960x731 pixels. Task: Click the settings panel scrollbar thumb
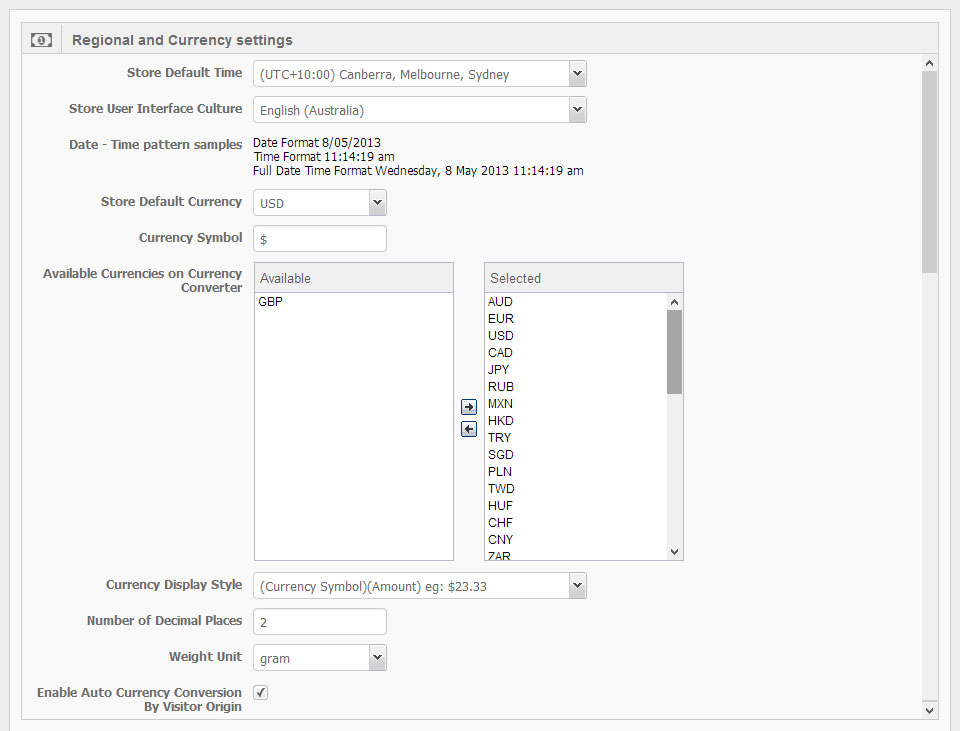pyautogui.click(x=929, y=172)
